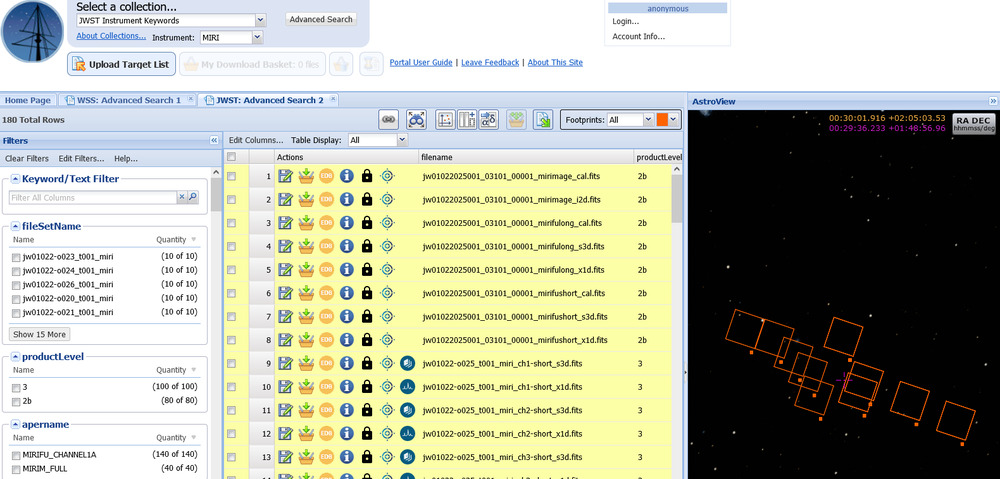This screenshot has height=479, width=1000.
Task: Go to the Home Page tab
Action: pos(27,100)
